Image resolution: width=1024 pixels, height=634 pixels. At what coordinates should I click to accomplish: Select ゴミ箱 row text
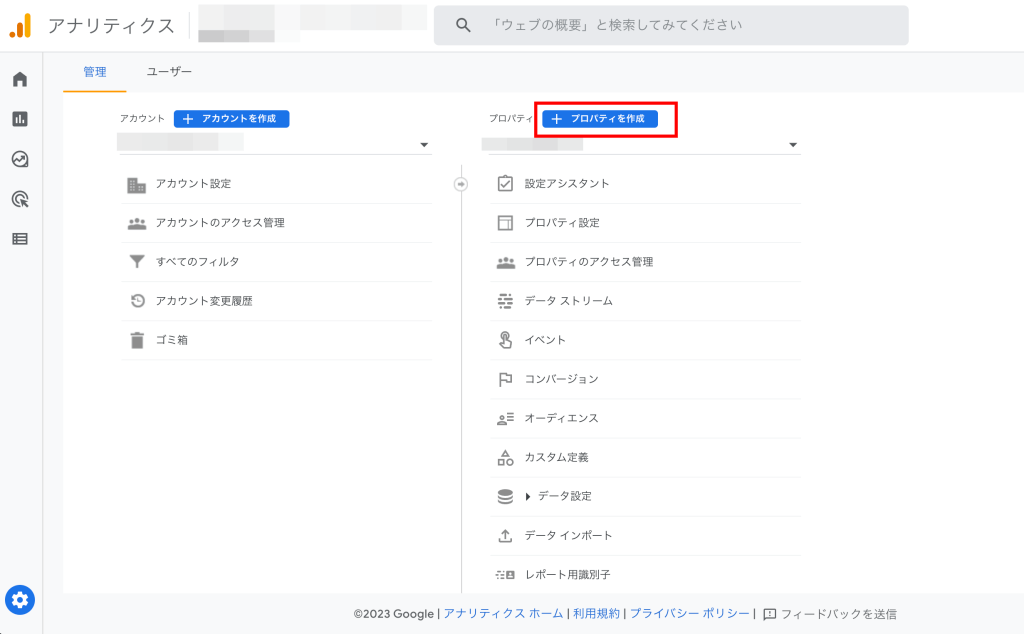(x=172, y=340)
